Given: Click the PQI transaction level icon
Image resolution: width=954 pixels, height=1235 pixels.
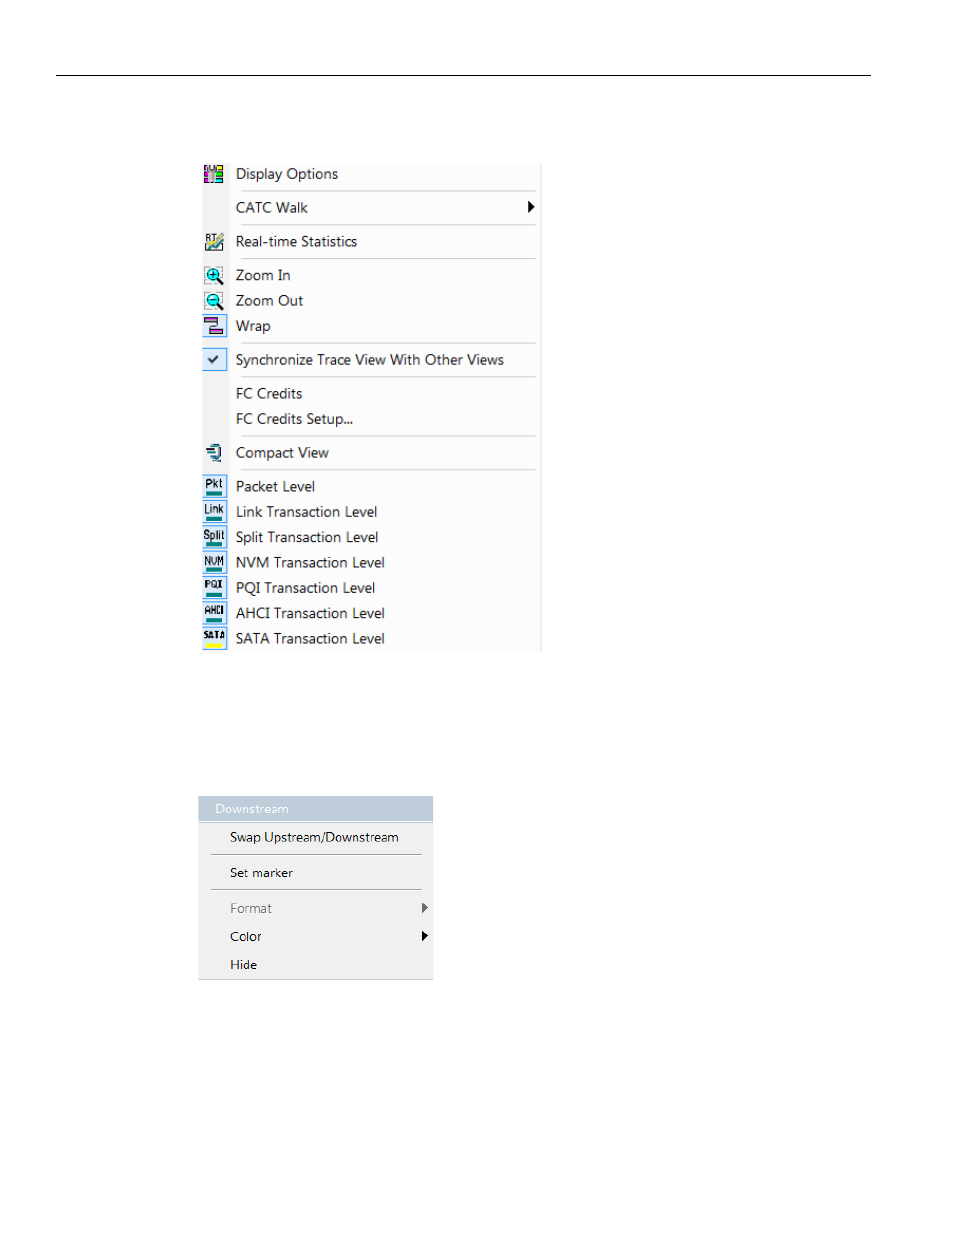Looking at the screenshot, I should click(214, 588).
